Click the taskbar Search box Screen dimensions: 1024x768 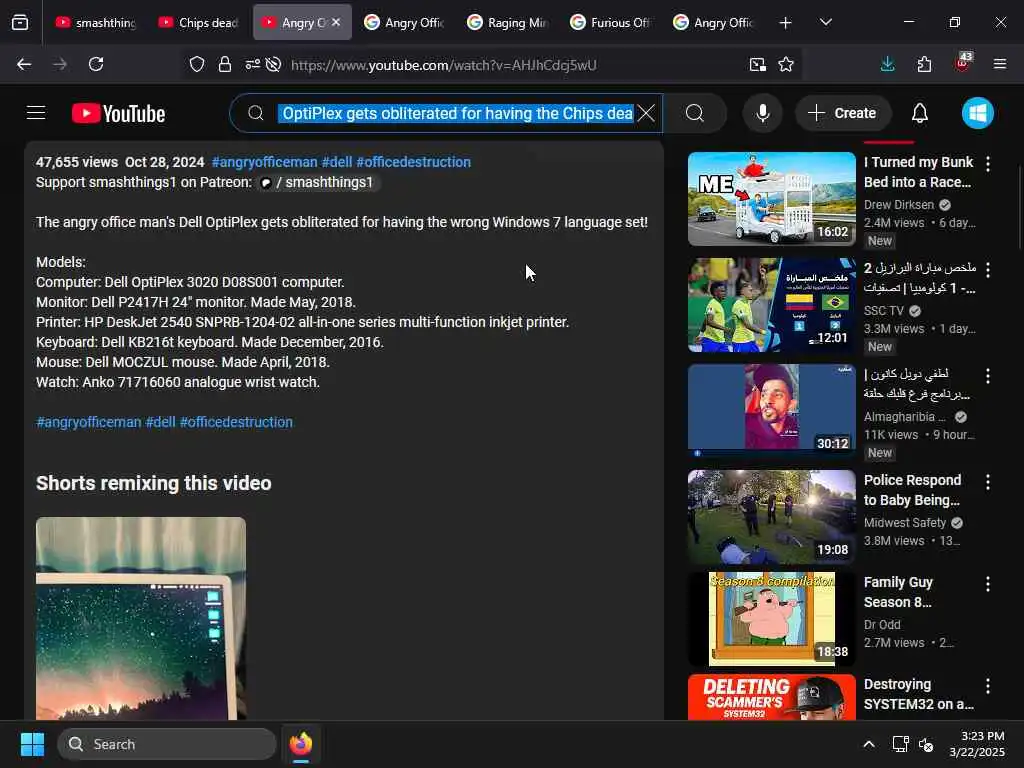[167, 744]
